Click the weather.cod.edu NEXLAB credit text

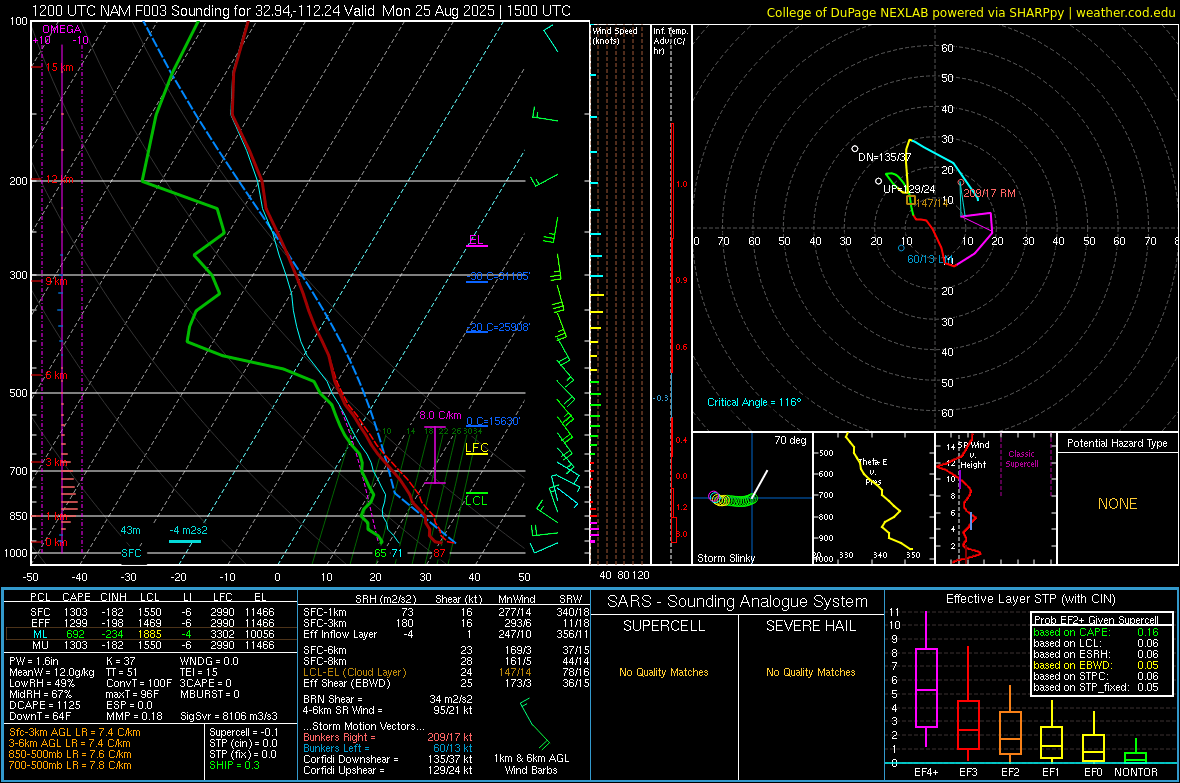pos(970,12)
